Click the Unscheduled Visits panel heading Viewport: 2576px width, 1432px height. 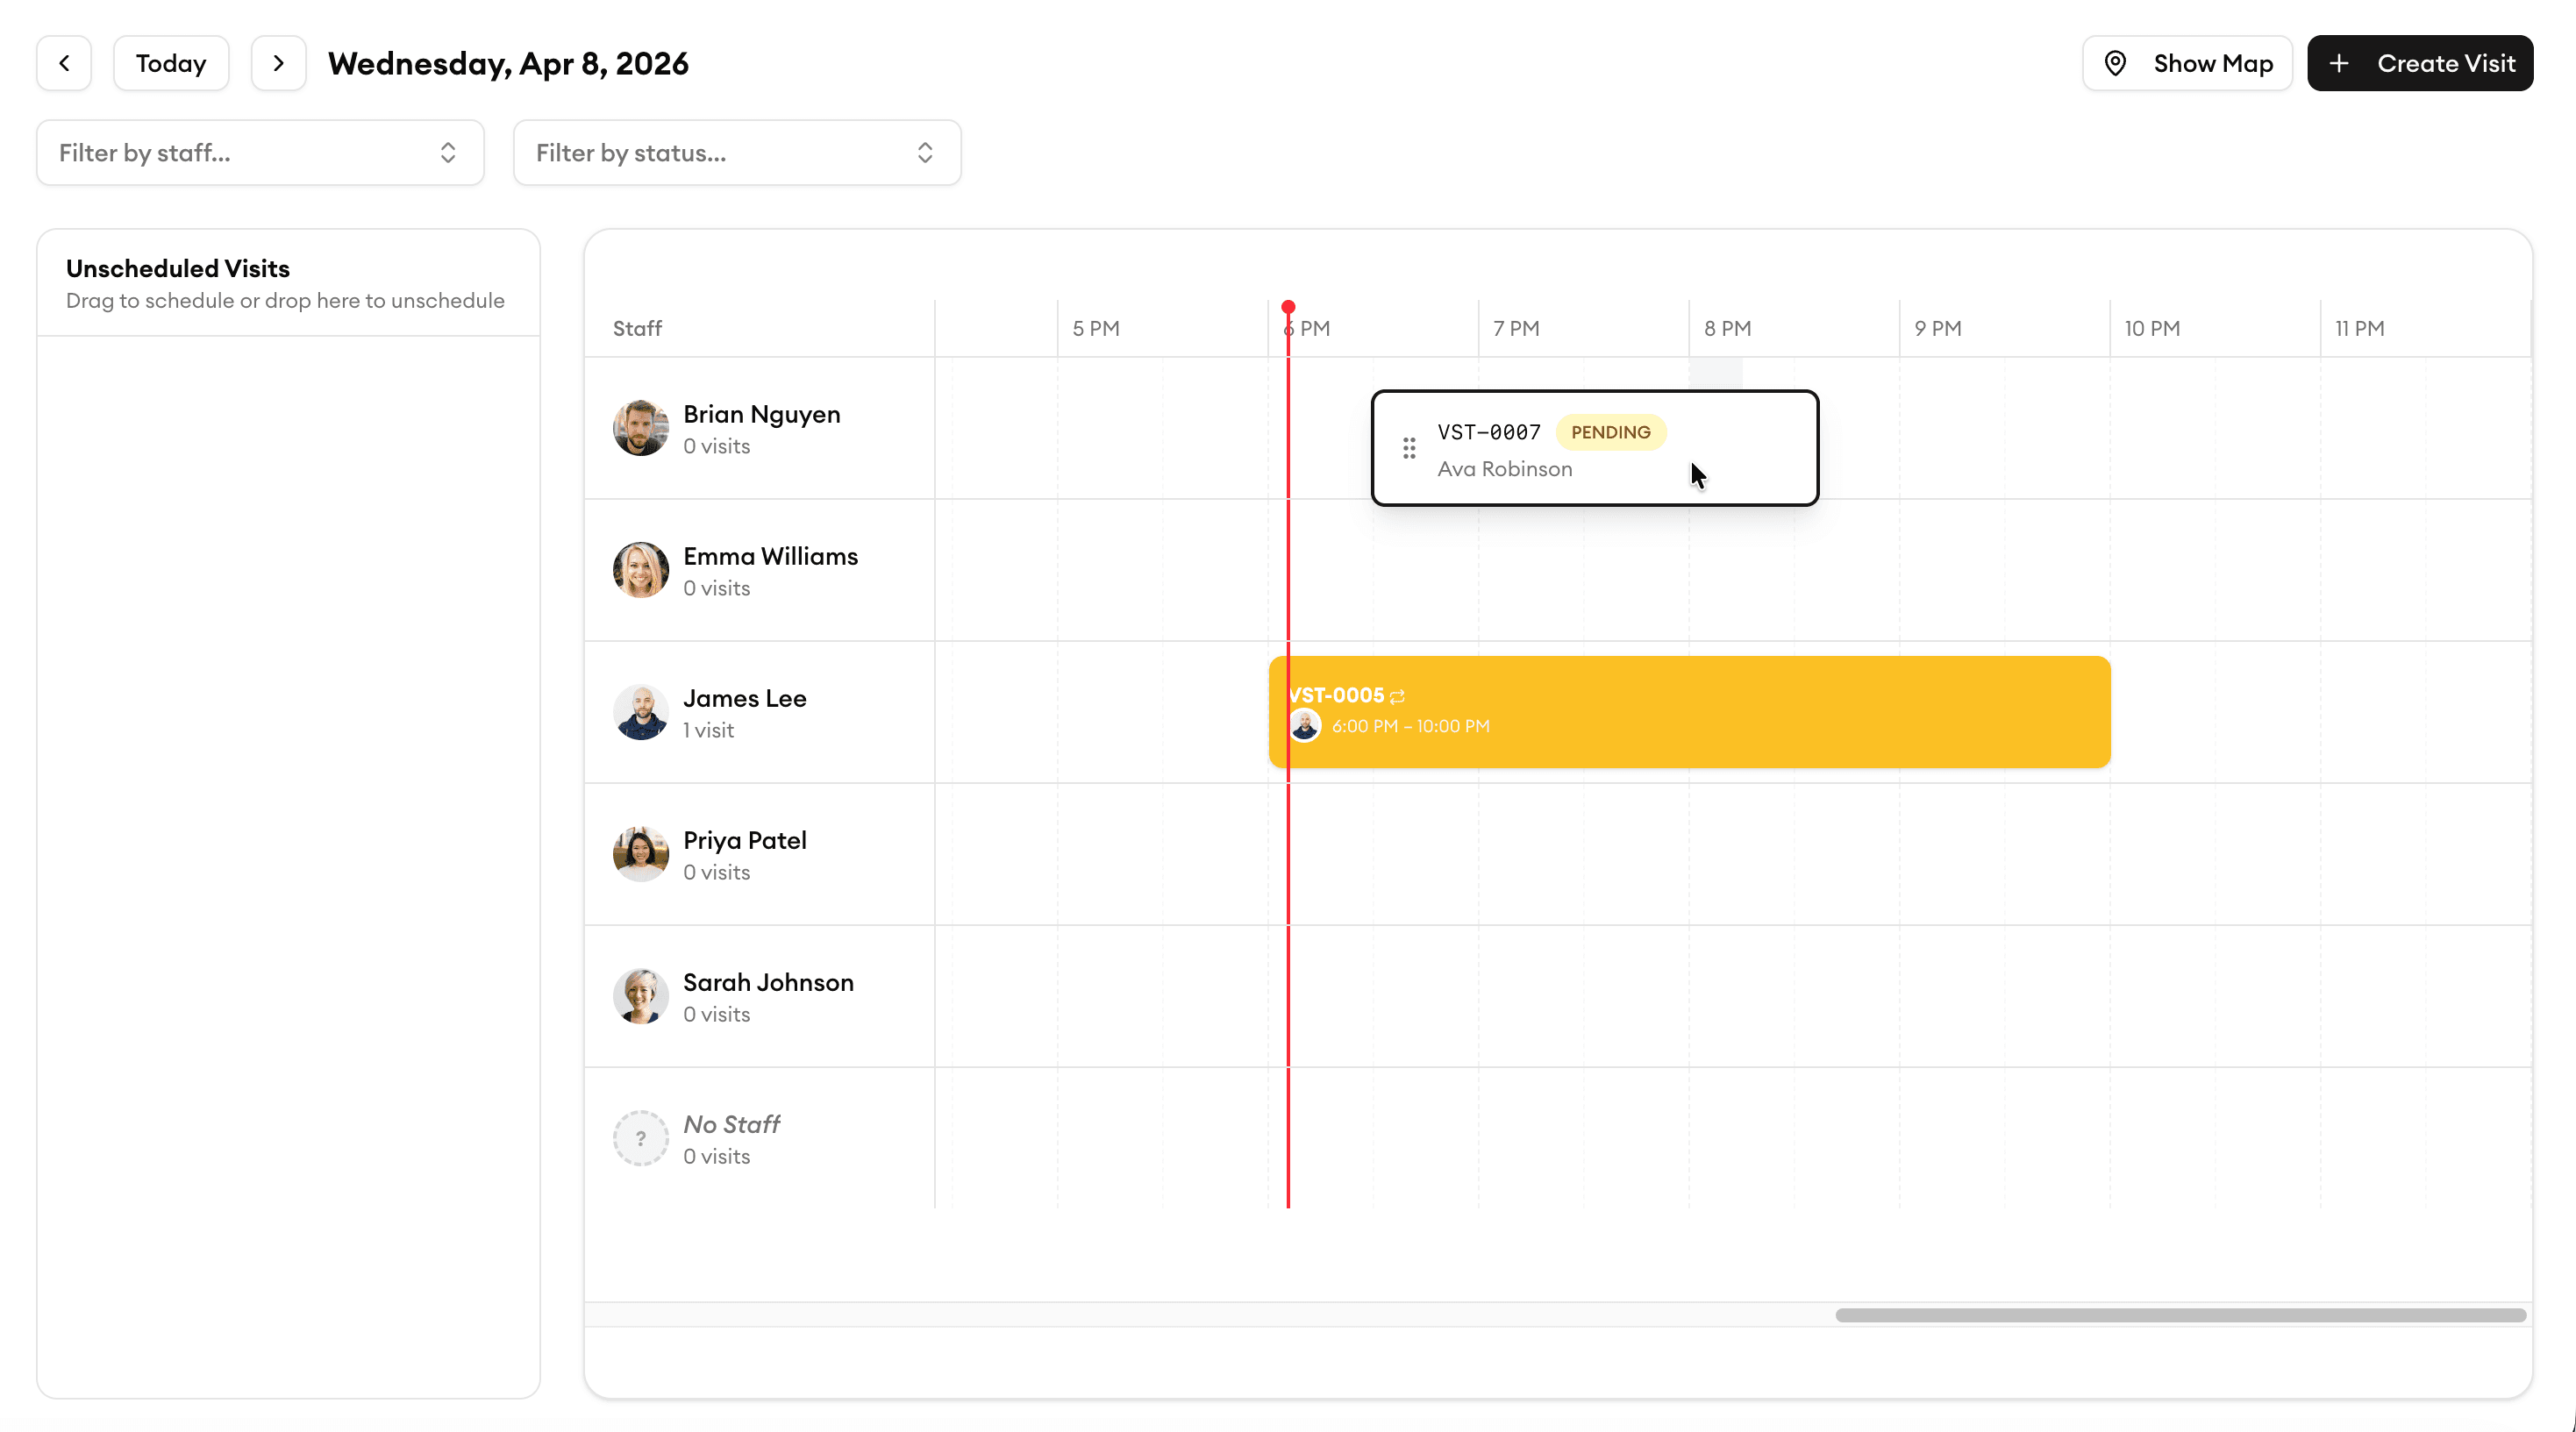178,267
